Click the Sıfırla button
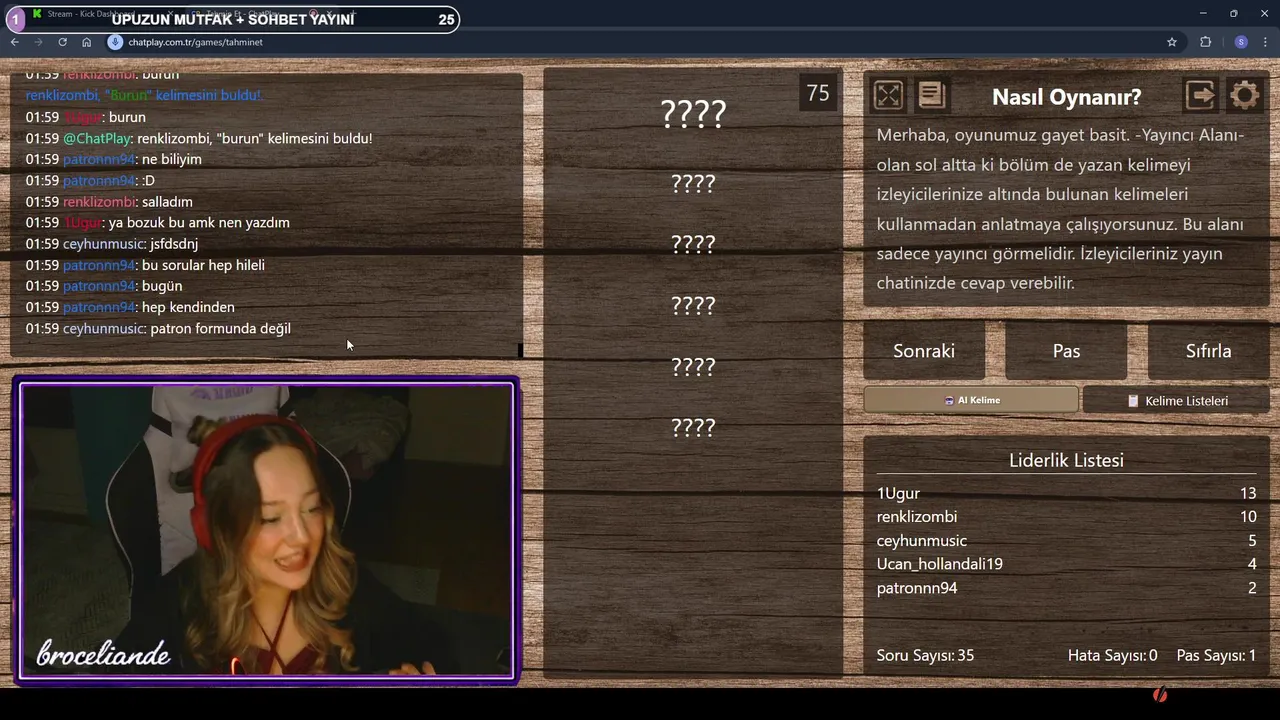Screen dimensions: 1280x720 [x=1208, y=351]
